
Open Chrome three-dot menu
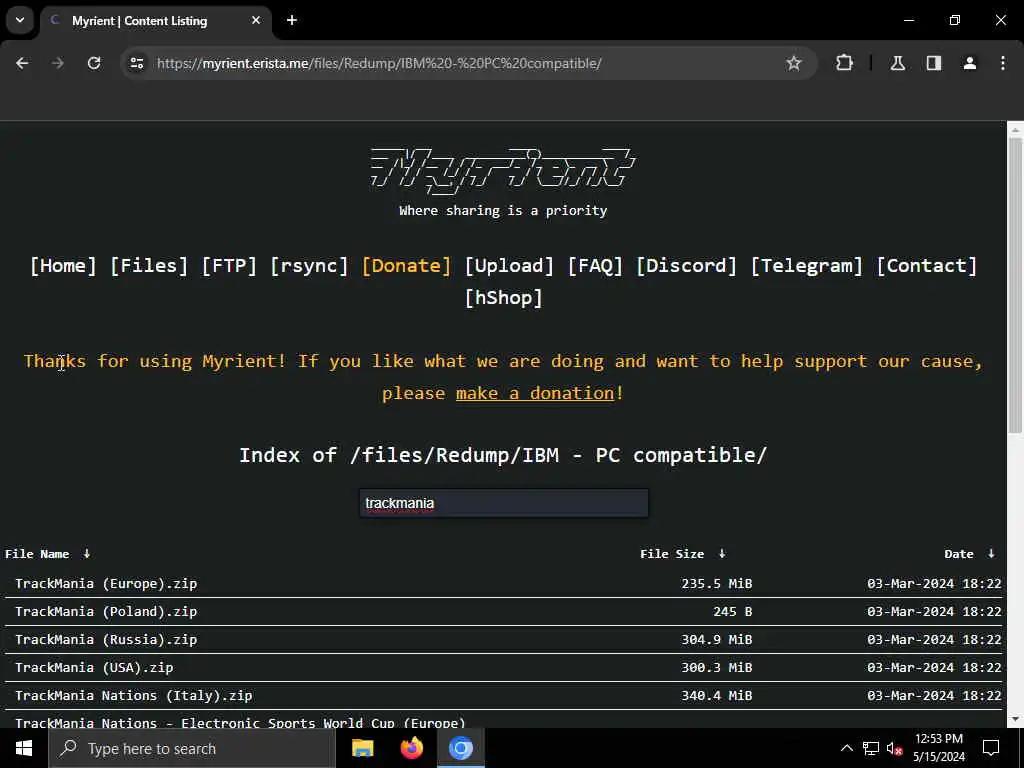(1003, 63)
